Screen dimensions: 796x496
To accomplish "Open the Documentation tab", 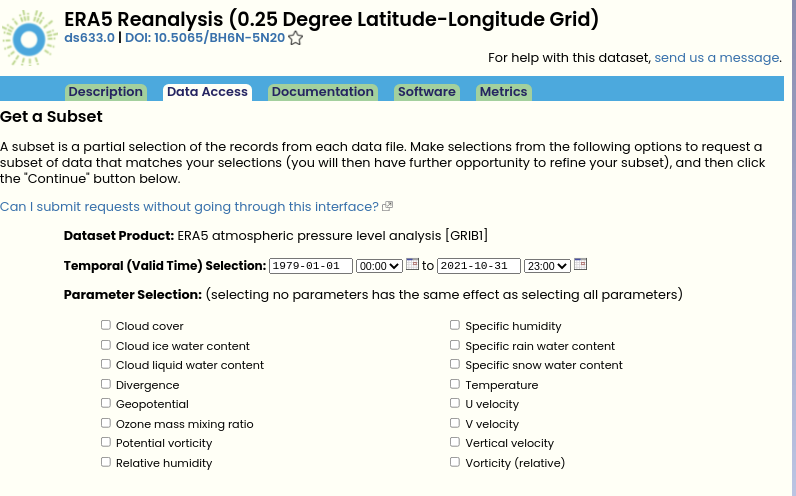I will [x=322, y=92].
